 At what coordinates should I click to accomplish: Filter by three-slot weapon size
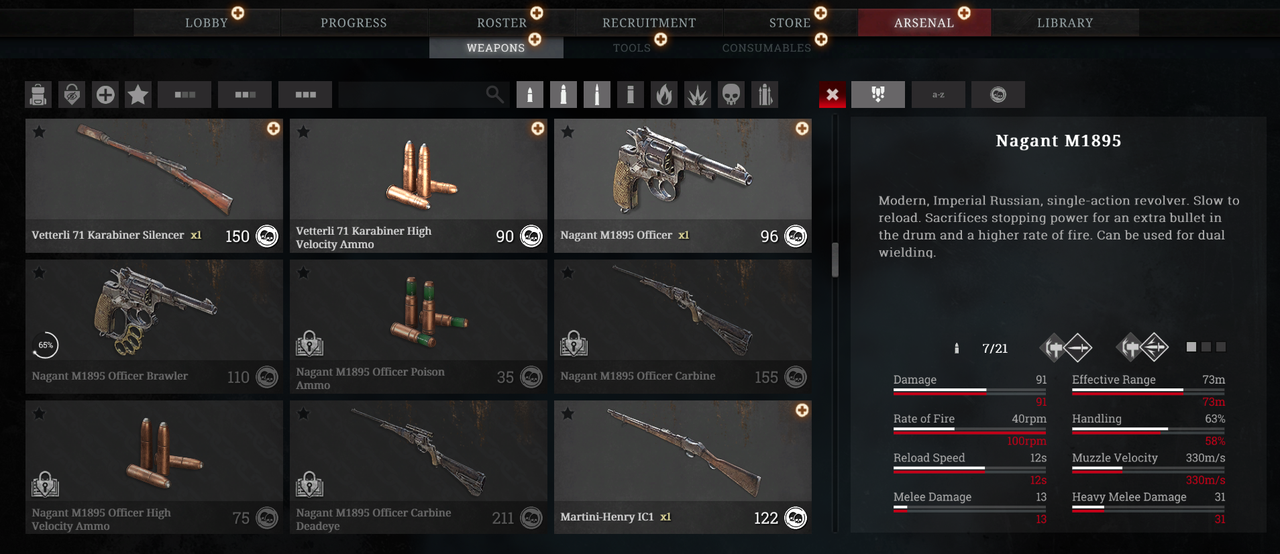pos(305,95)
